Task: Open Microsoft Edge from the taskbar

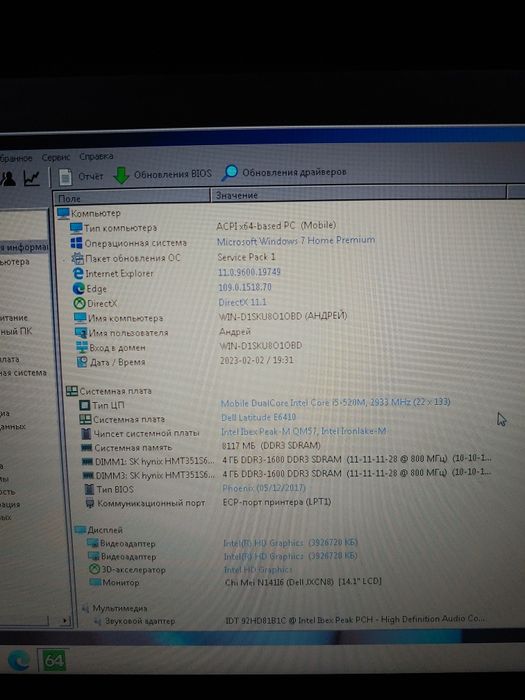Action: (x=18, y=661)
